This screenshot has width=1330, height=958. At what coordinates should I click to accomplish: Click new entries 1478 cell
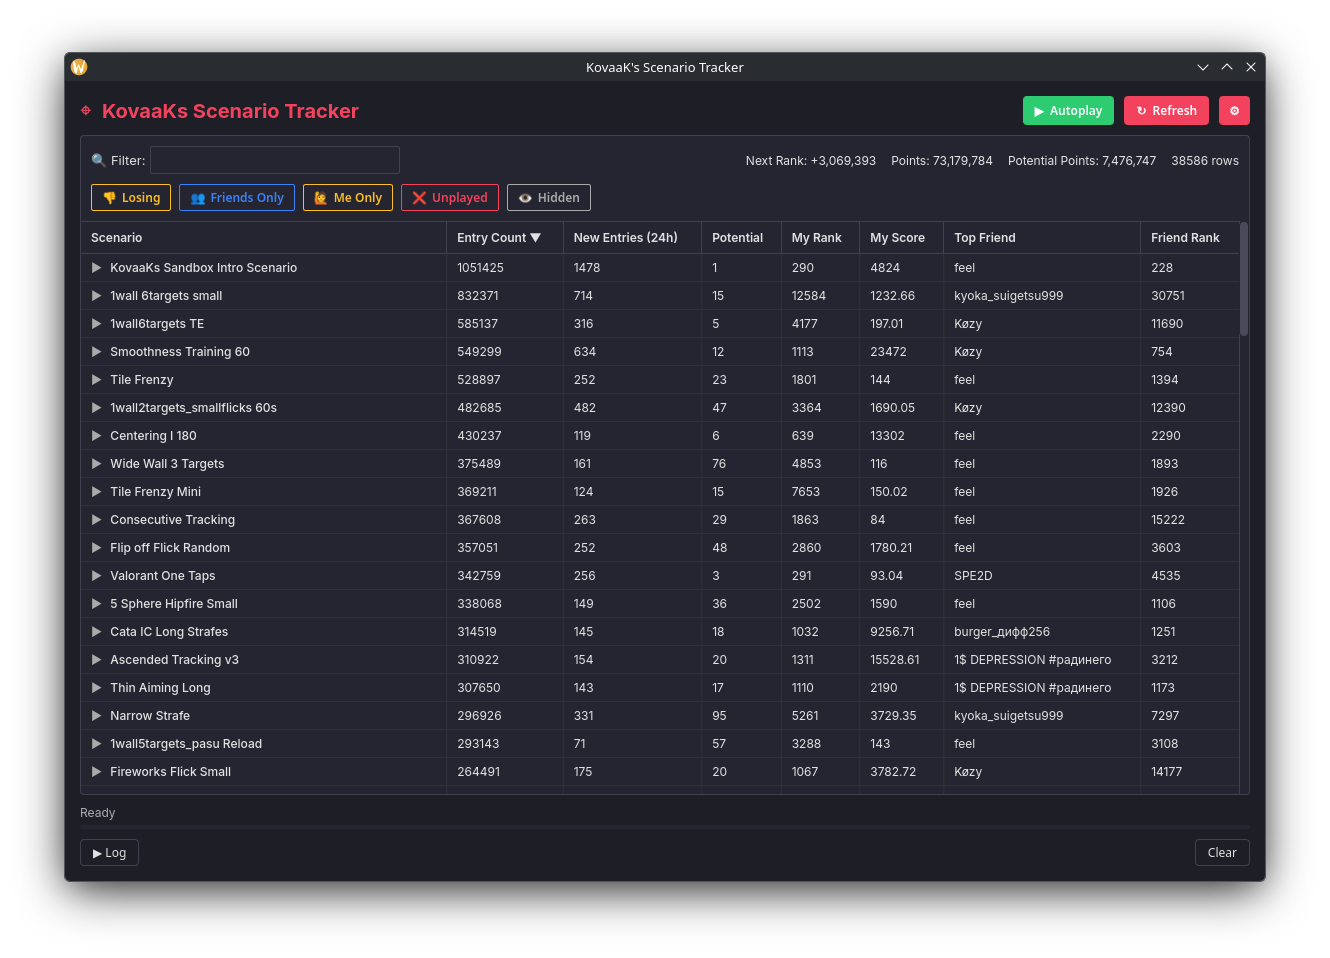click(x=587, y=268)
